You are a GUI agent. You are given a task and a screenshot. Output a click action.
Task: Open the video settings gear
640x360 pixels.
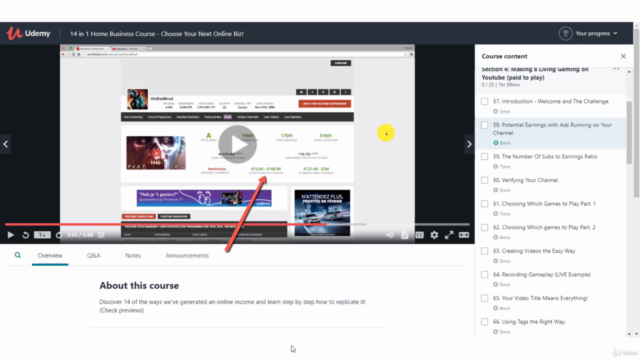(434, 235)
